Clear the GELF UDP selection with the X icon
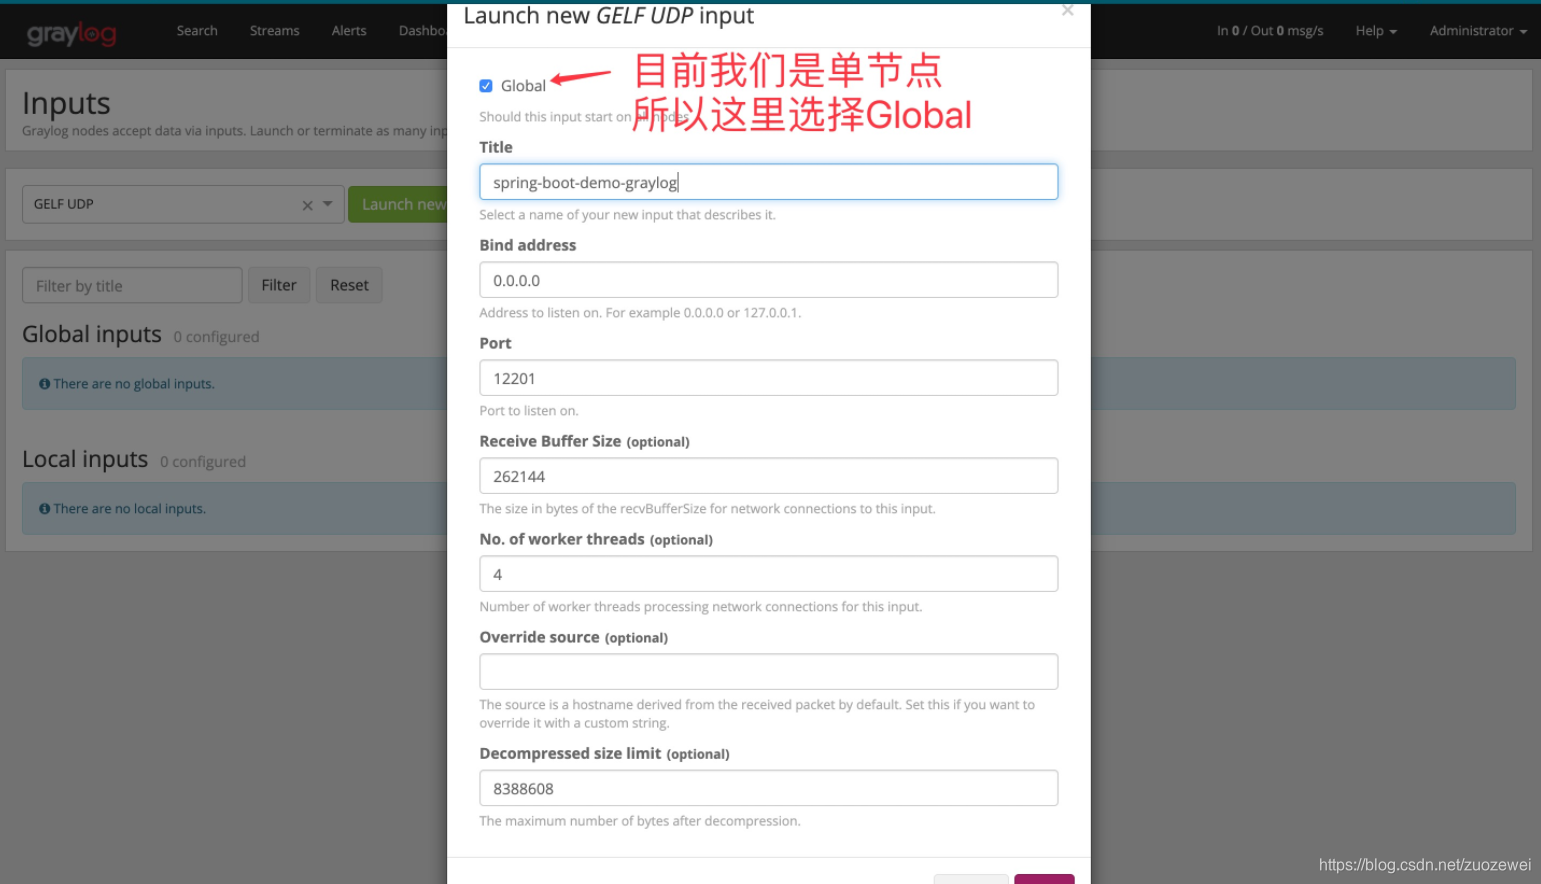This screenshot has width=1541, height=884. click(307, 204)
